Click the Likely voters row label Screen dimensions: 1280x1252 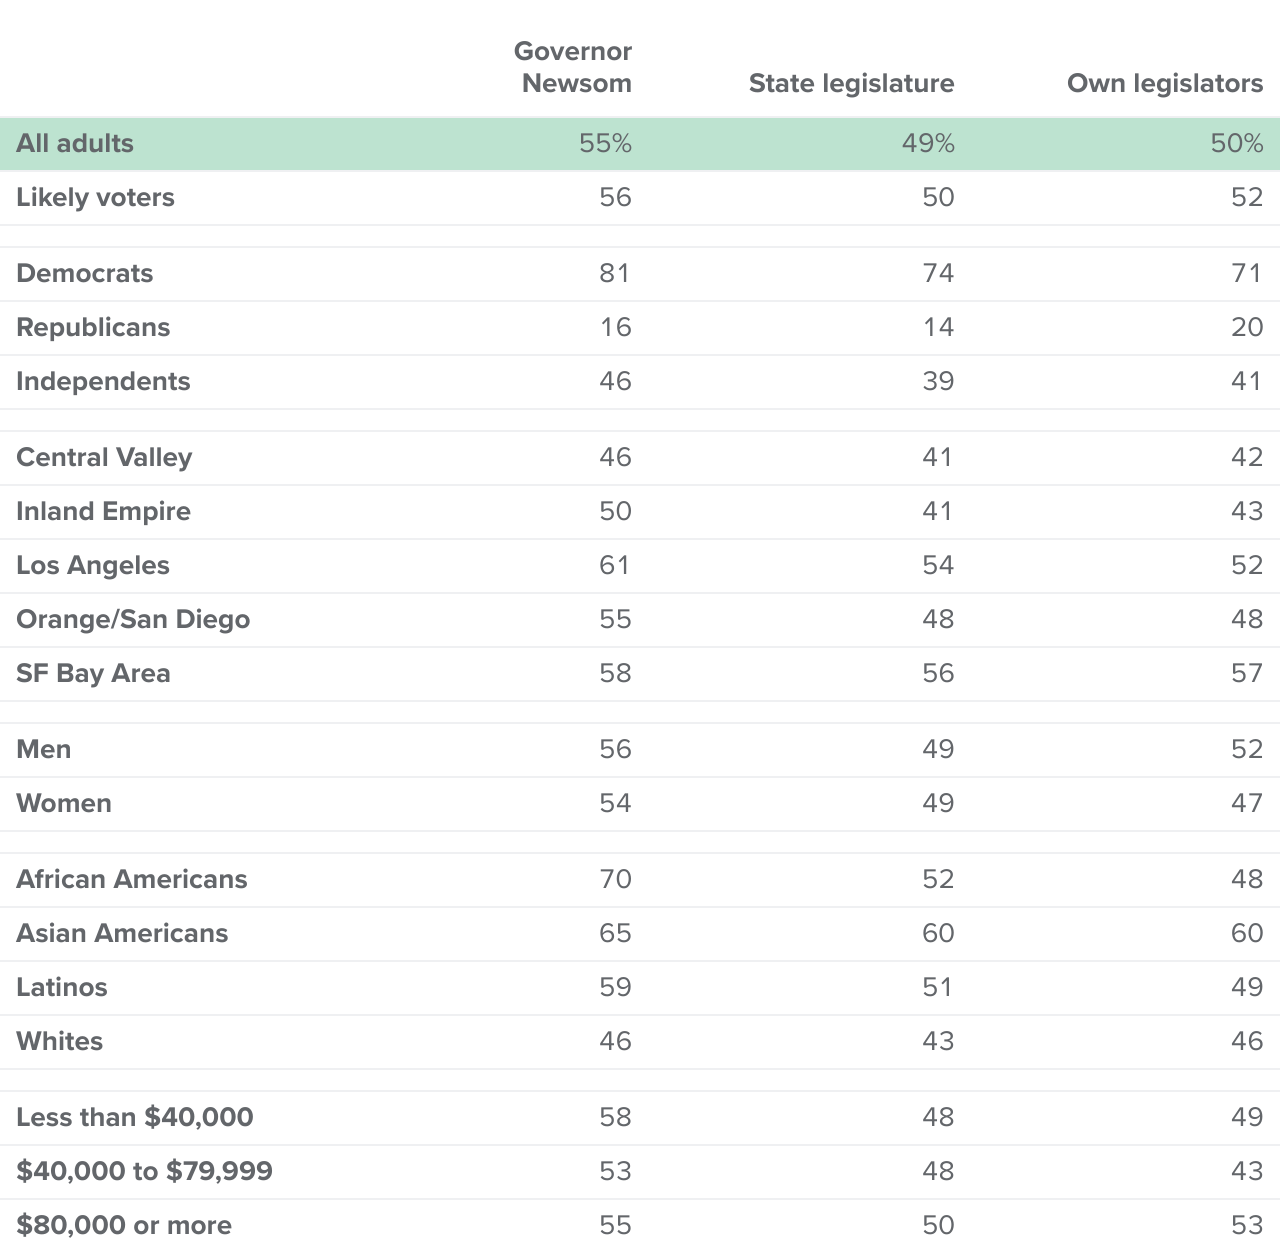(x=95, y=197)
